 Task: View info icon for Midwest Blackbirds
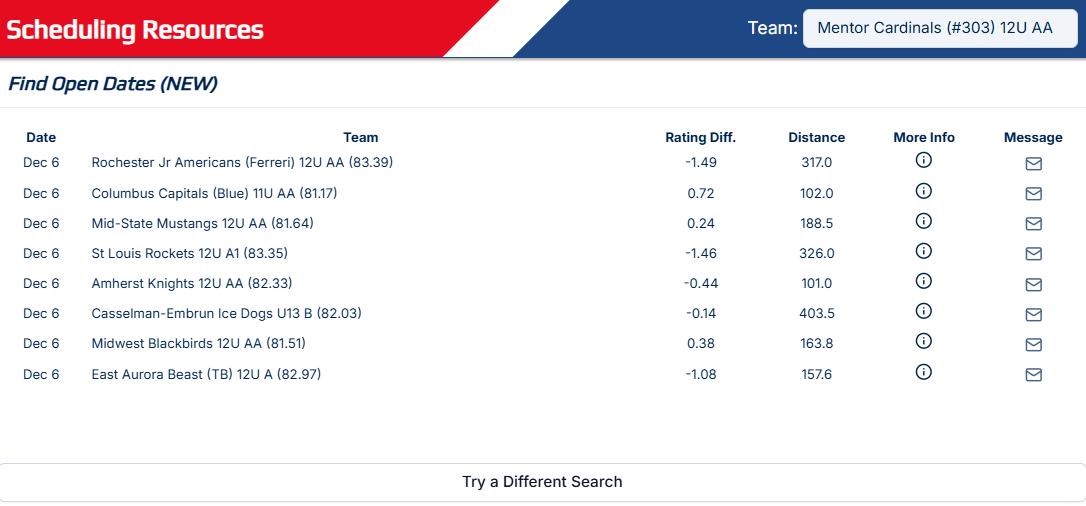click(923, 341)
